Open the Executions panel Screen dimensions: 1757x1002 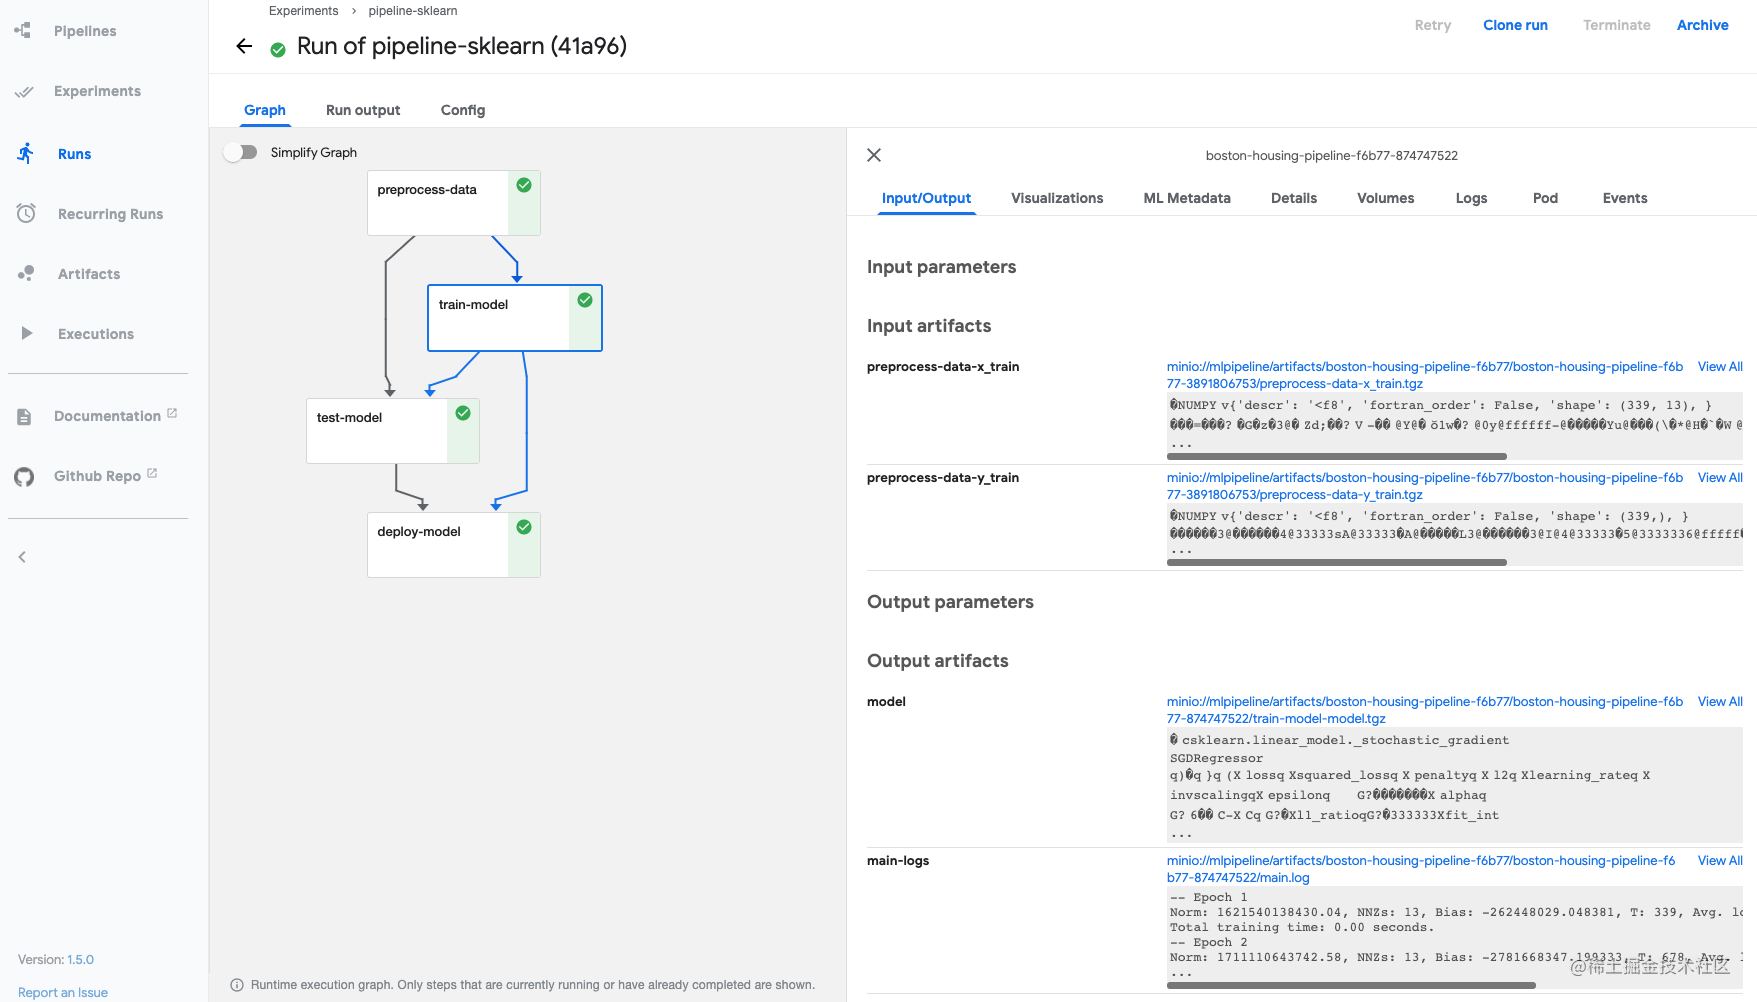click(94, 333)
